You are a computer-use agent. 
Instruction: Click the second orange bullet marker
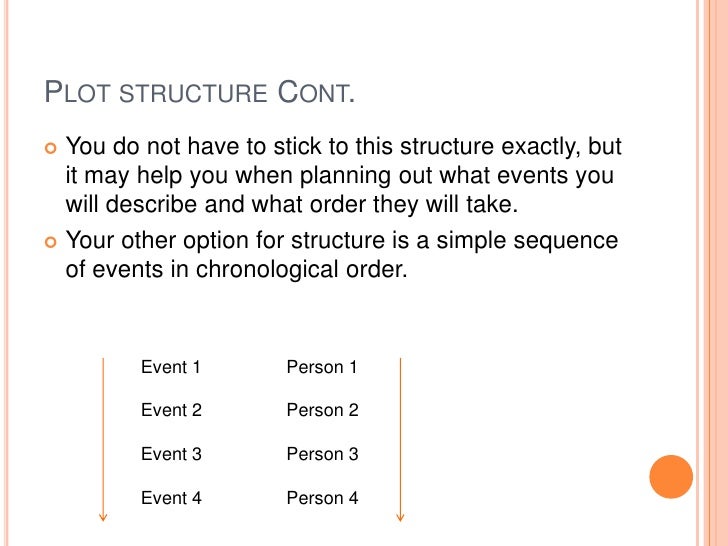coord(51,242)
